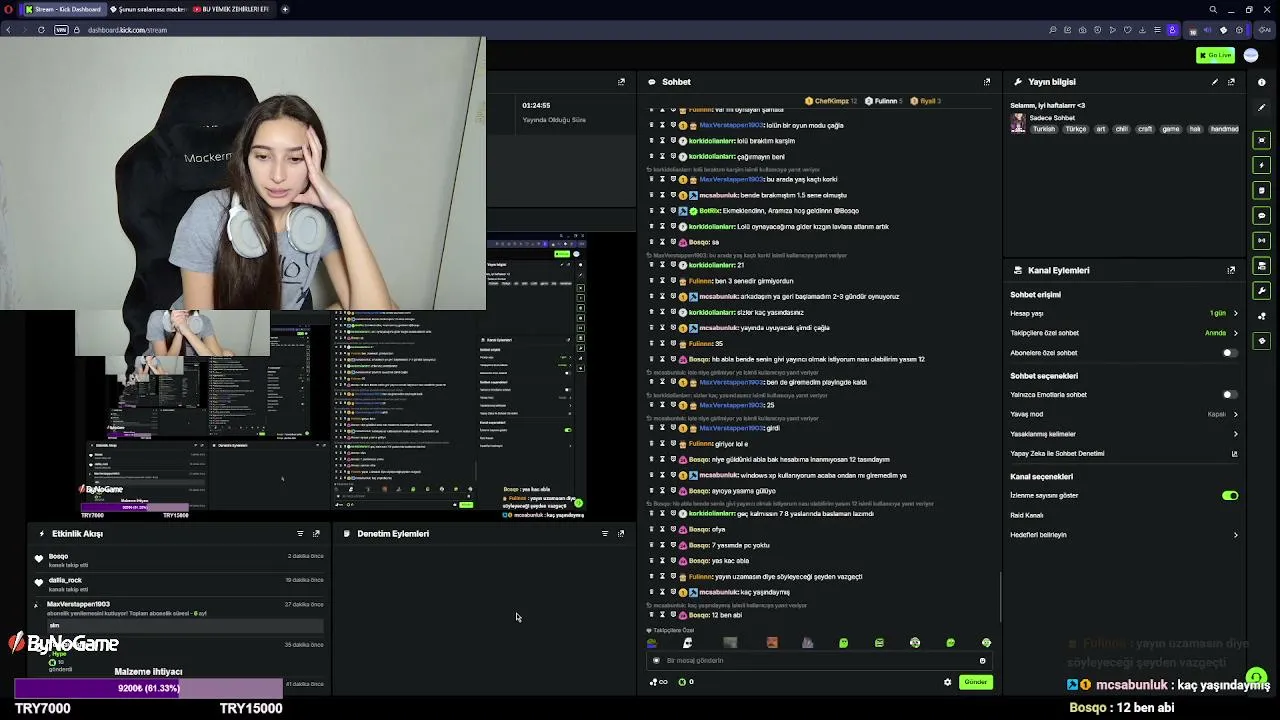Switch to the Stream - Kick Dashboard tab

click(63, 9)
